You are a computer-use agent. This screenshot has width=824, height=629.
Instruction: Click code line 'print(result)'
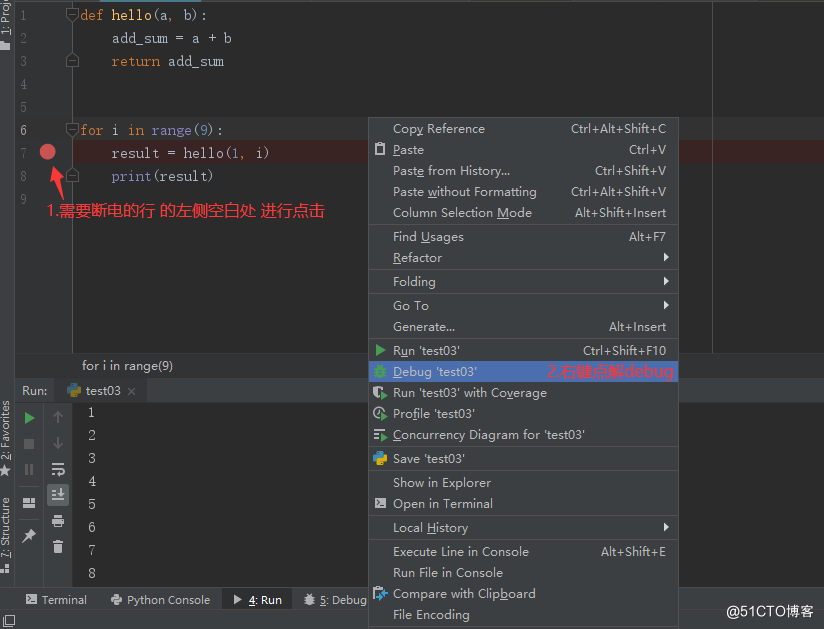(x=162, y=176)
